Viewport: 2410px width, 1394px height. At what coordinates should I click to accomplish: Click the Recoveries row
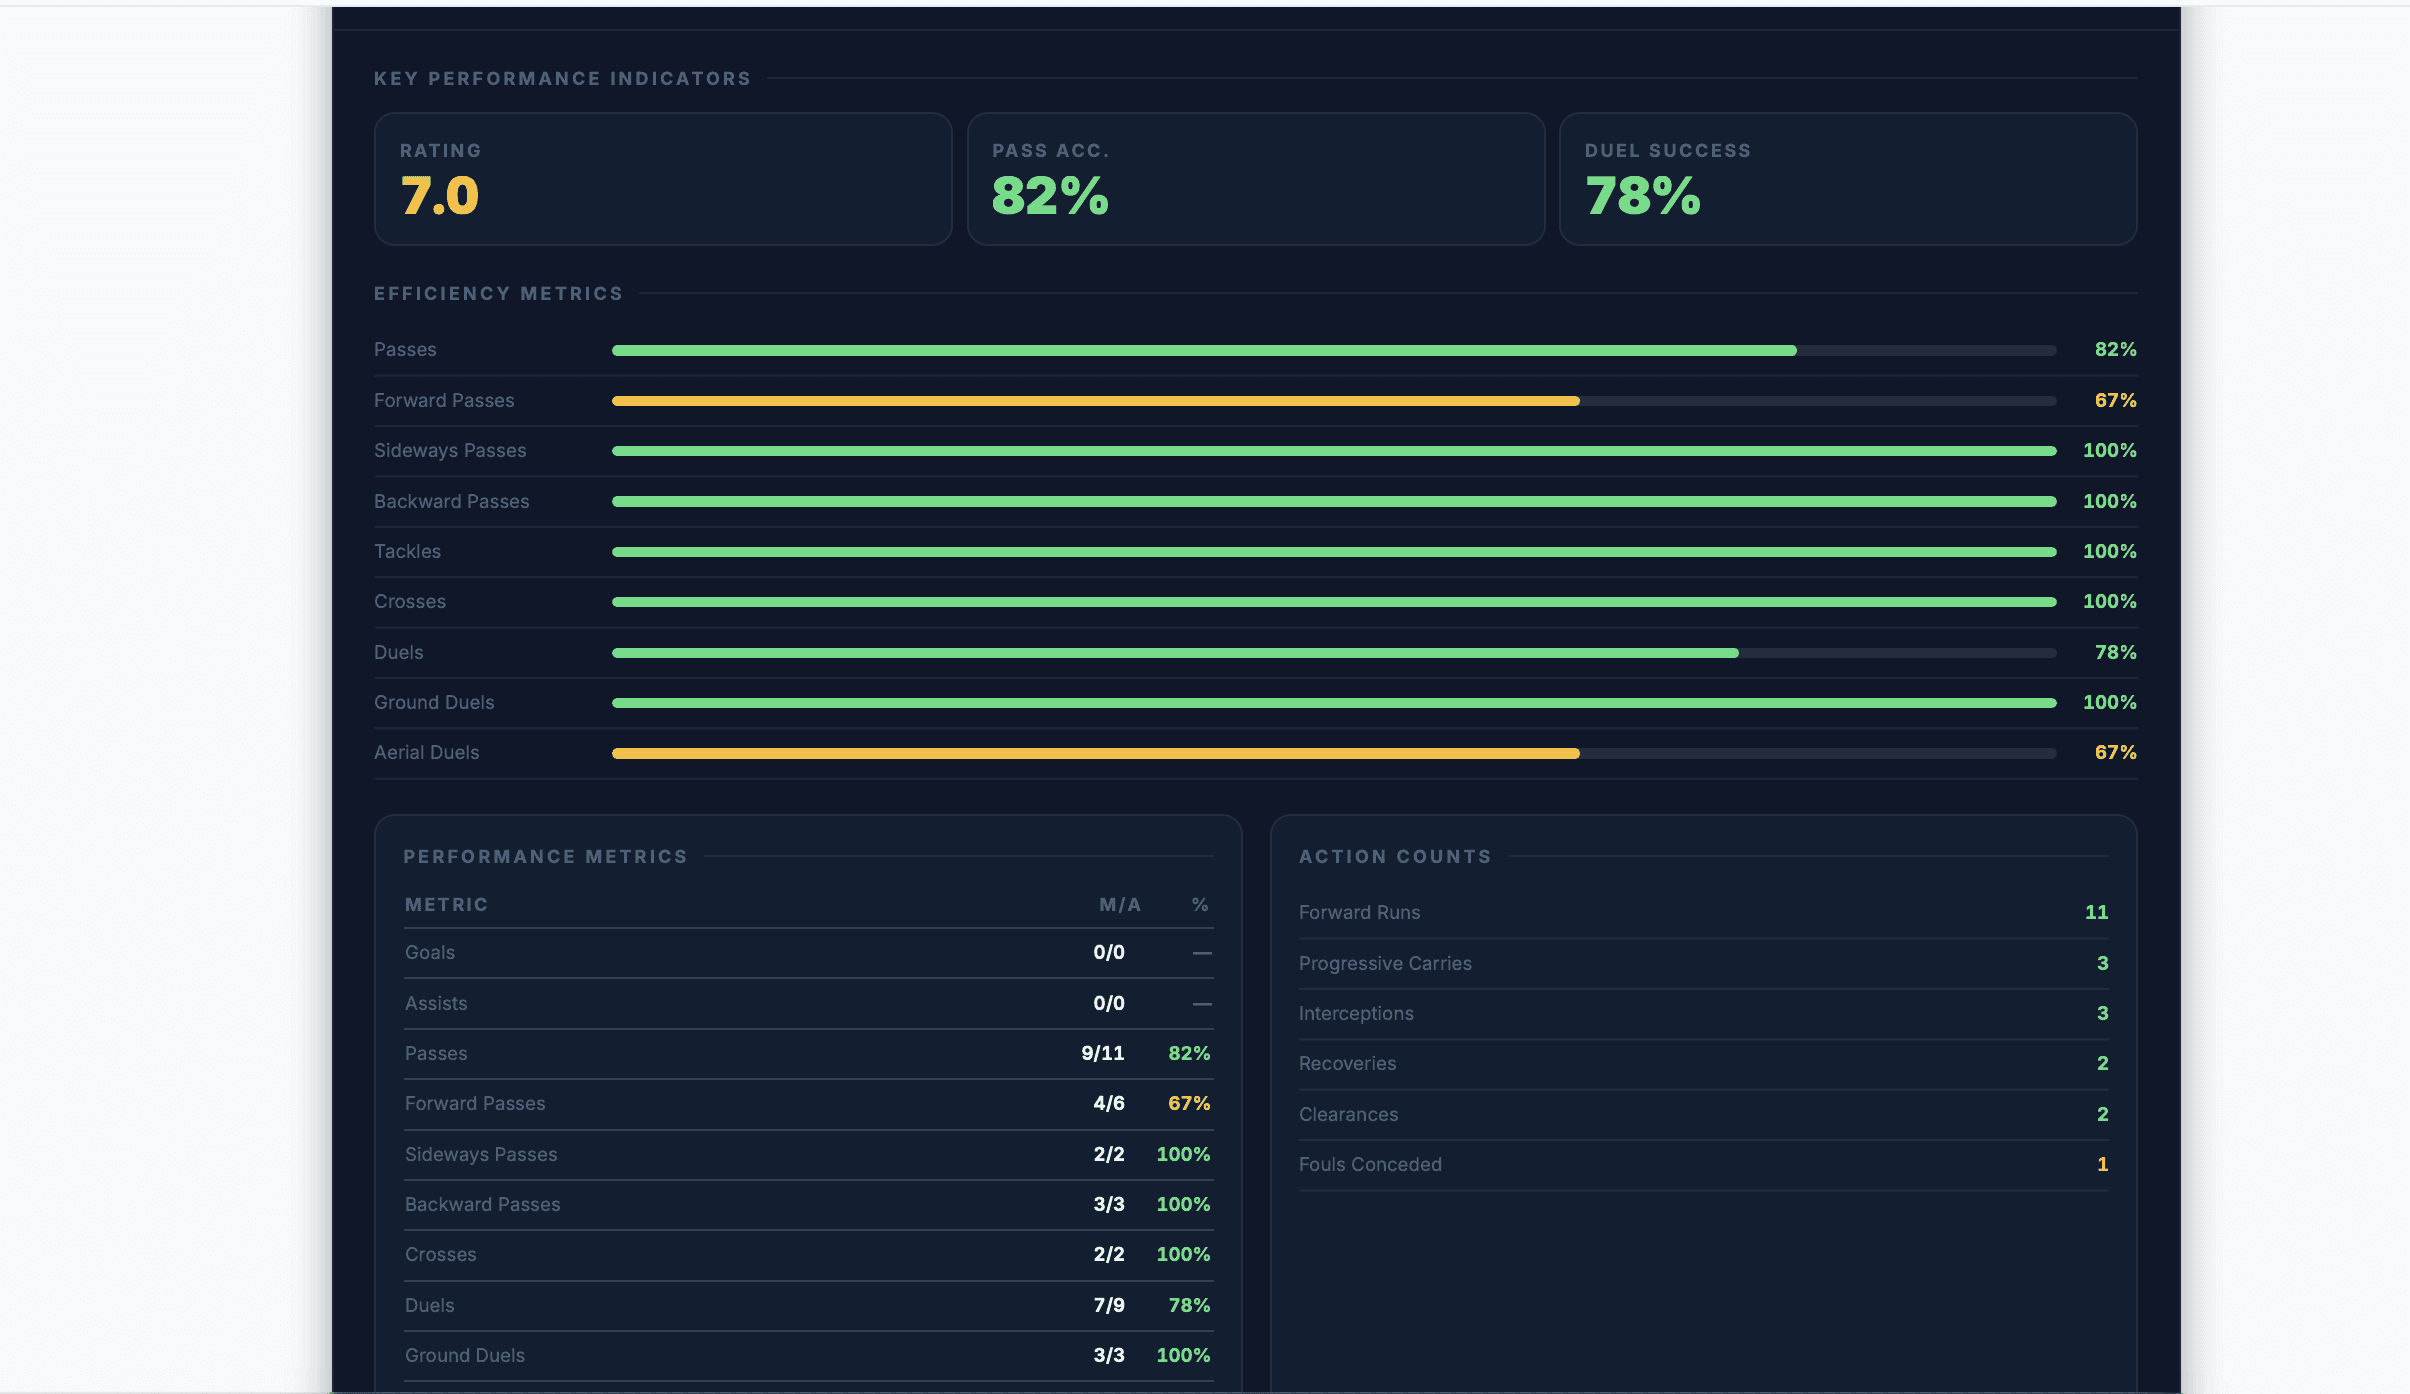1703,1064
